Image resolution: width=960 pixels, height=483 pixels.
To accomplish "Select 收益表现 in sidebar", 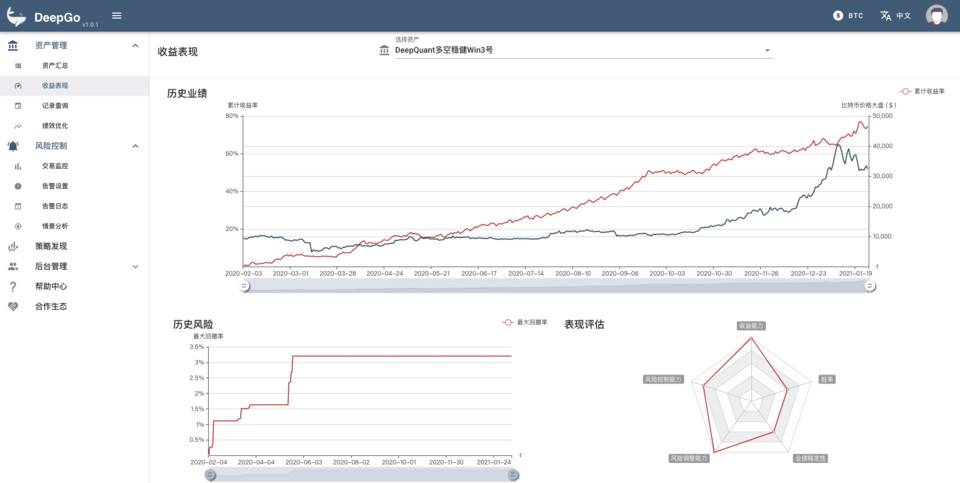I will tap(74, 86).
